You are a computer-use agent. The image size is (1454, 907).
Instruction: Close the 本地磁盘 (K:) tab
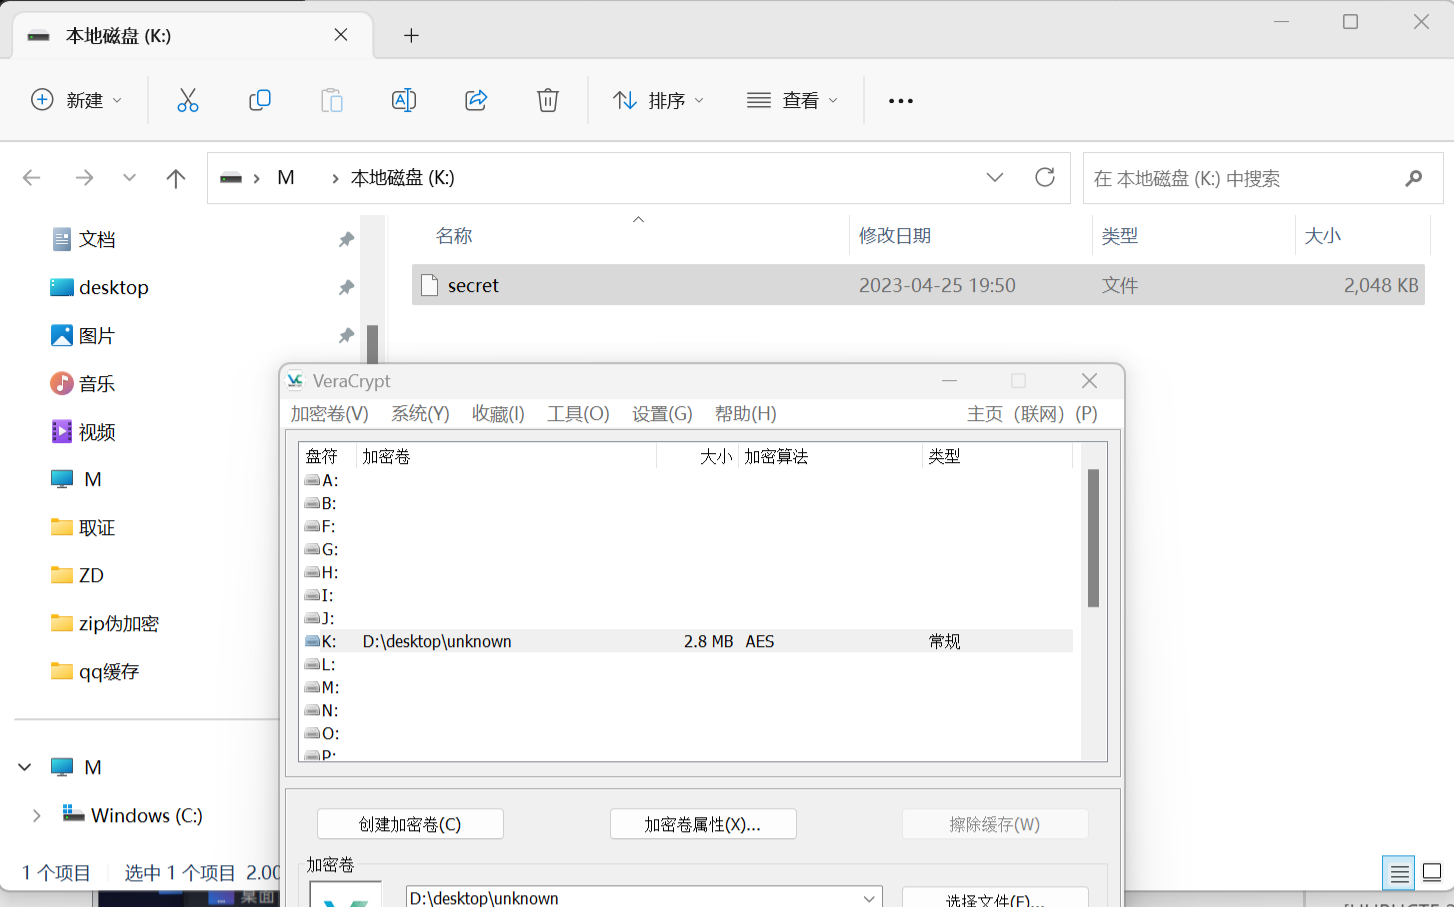341,35
